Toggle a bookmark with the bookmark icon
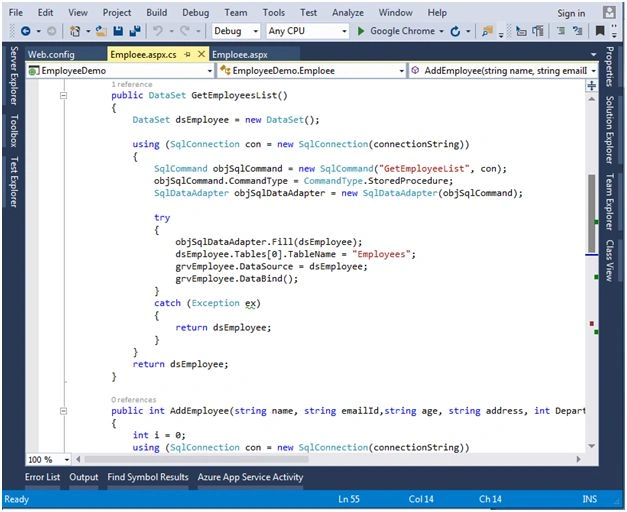627x512 pixels. pos(600,31)
